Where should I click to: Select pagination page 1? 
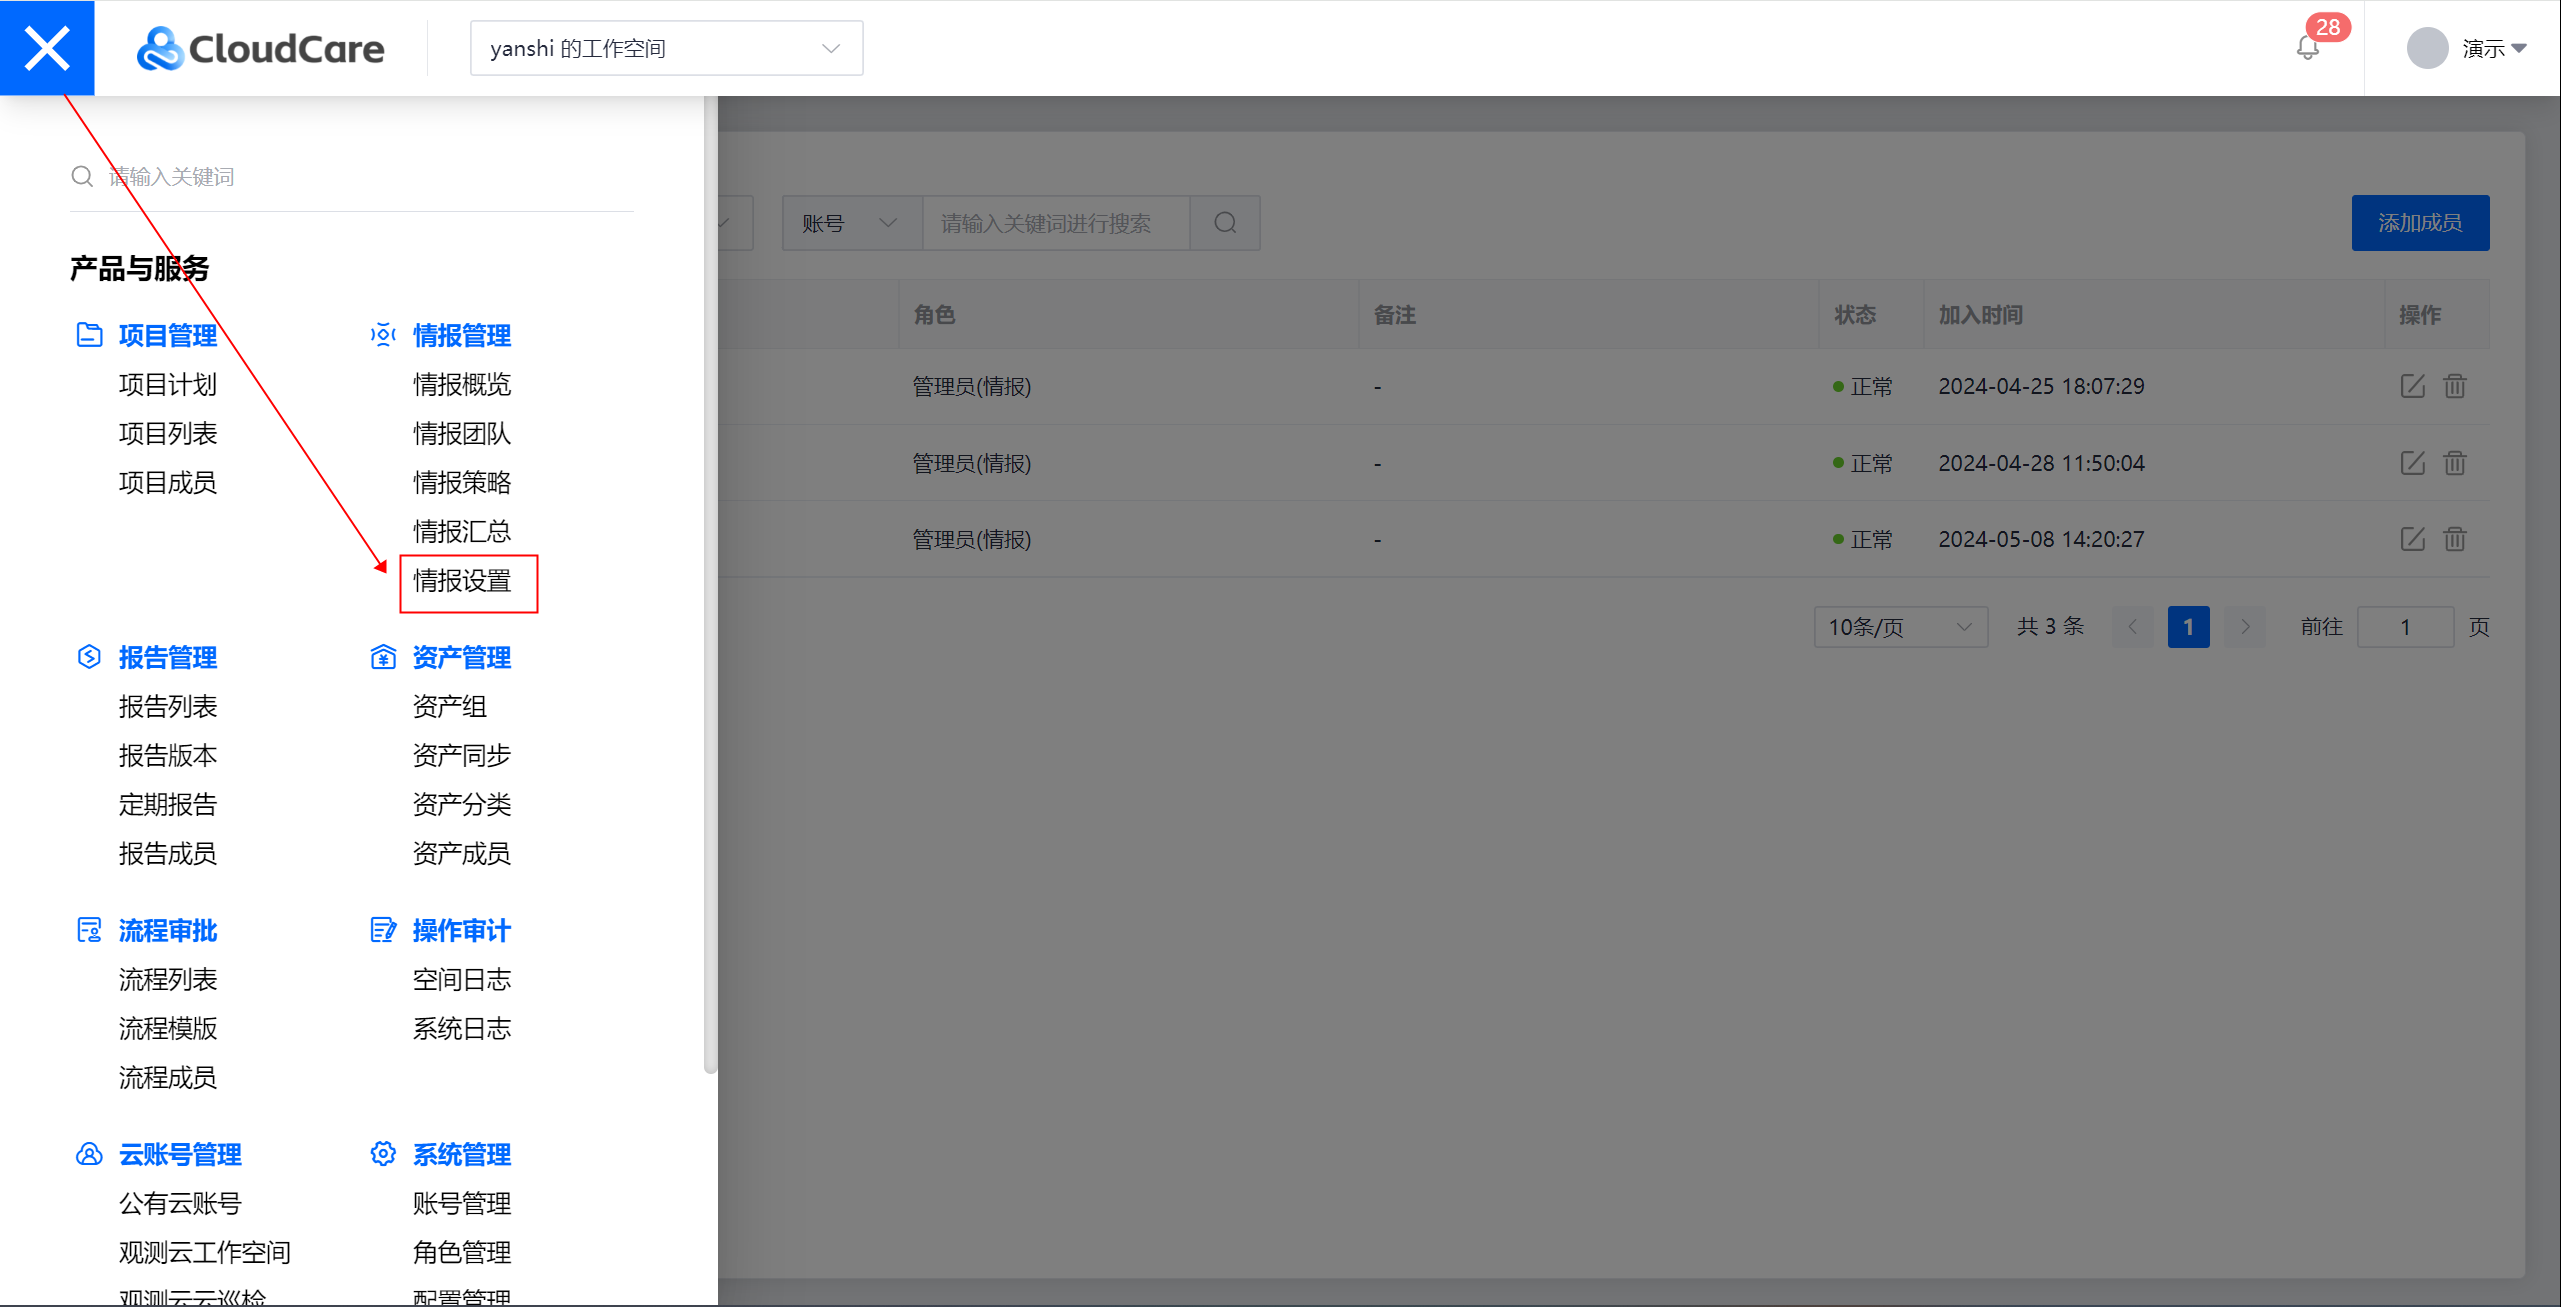point(2188,627)
